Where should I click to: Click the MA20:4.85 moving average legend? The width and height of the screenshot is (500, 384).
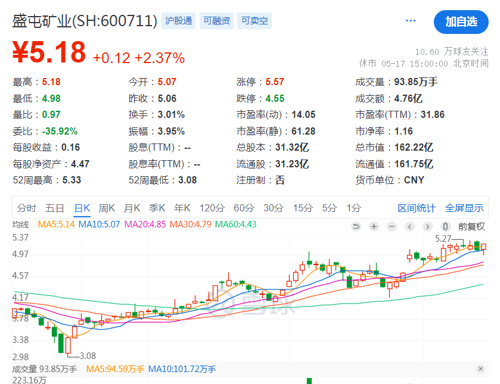click(145, 224)
